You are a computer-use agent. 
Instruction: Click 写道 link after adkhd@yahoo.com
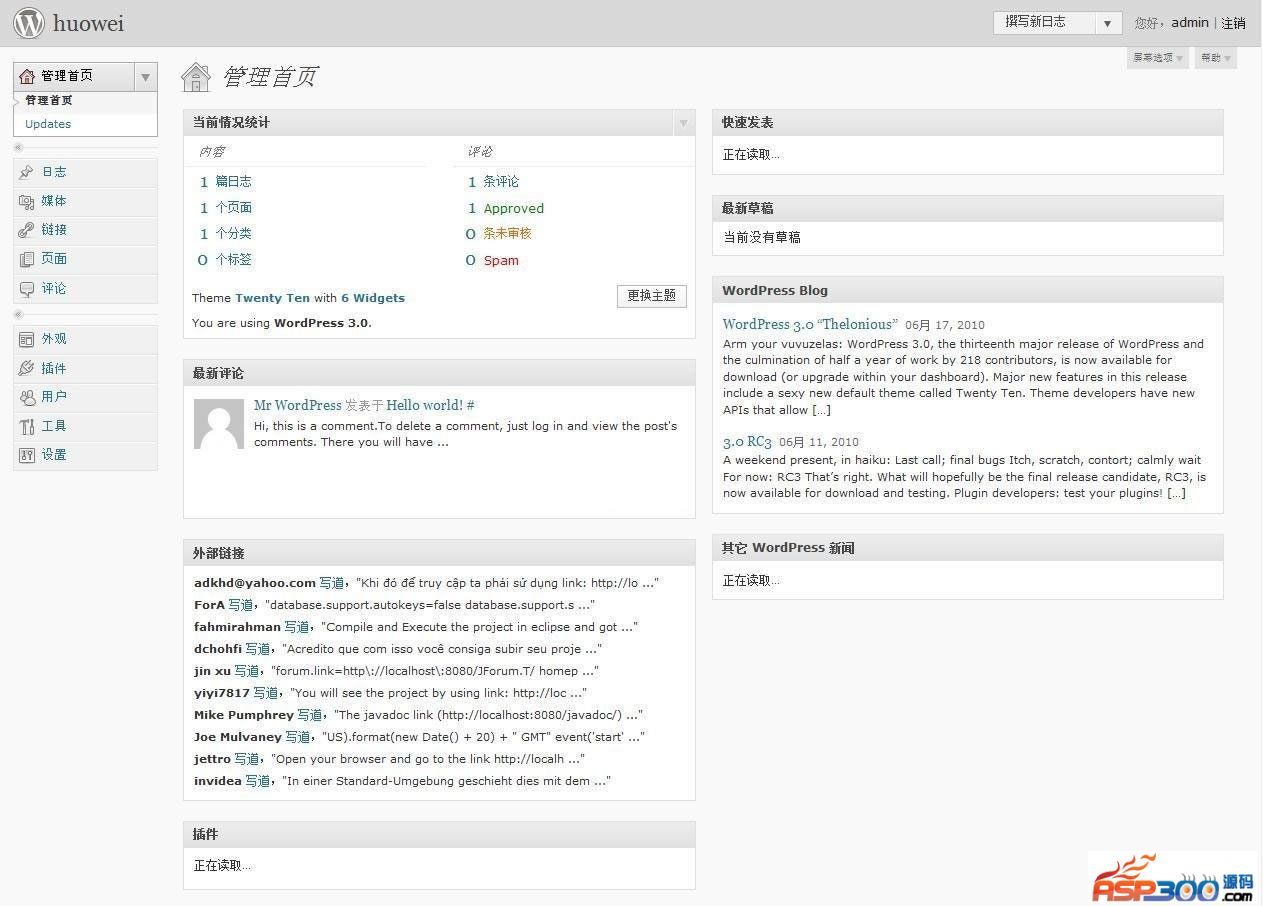(x=332, y=583)
